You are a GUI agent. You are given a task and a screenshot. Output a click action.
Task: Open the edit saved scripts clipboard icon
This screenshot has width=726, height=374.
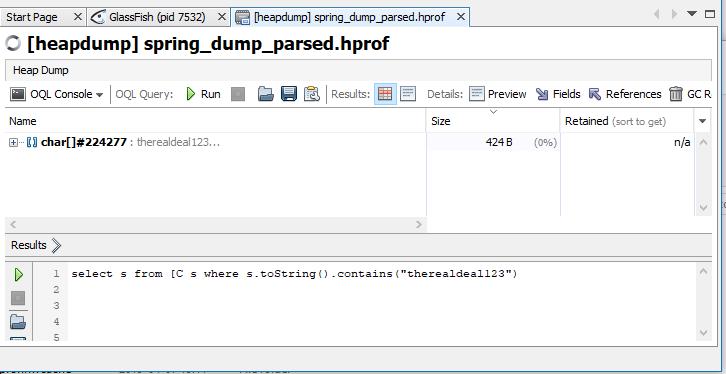click(x=312, y=94)
